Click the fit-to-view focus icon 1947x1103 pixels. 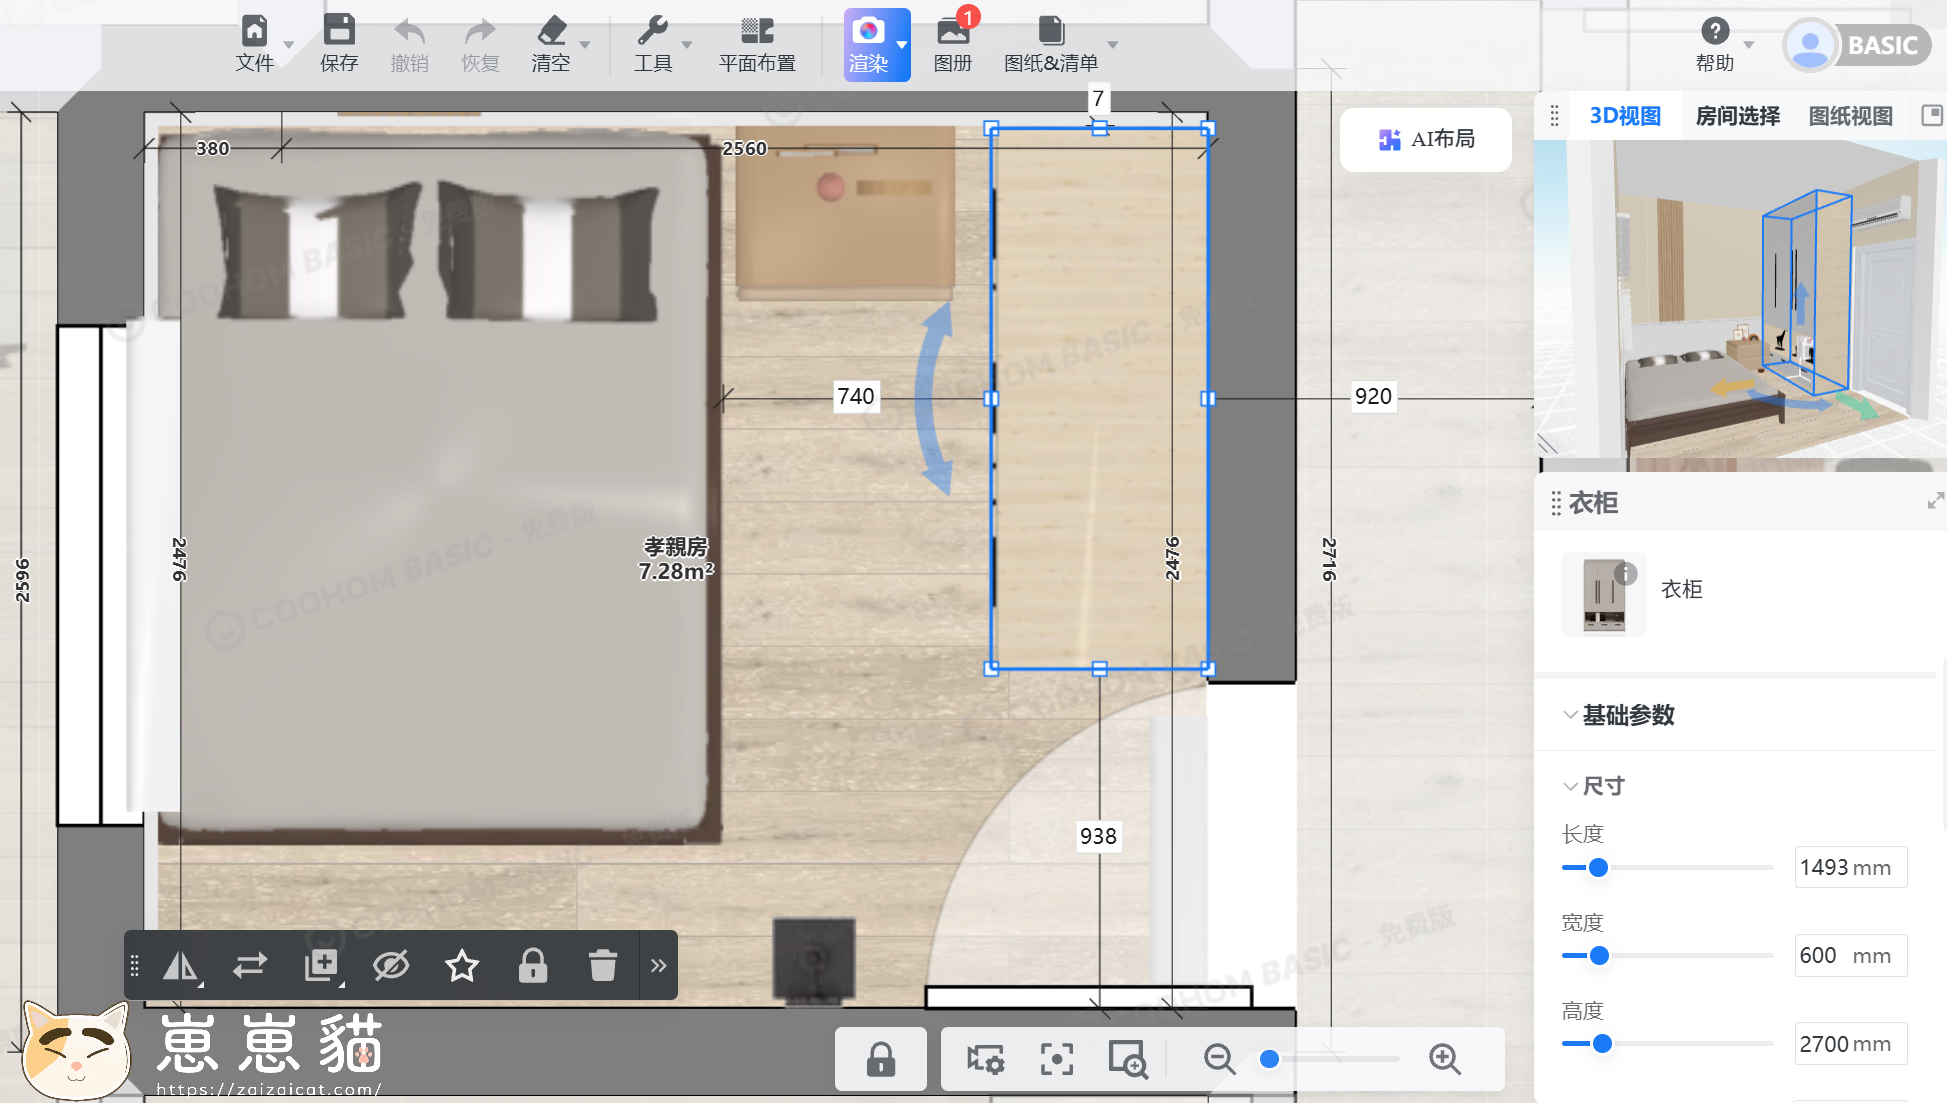[1057, 1059]
